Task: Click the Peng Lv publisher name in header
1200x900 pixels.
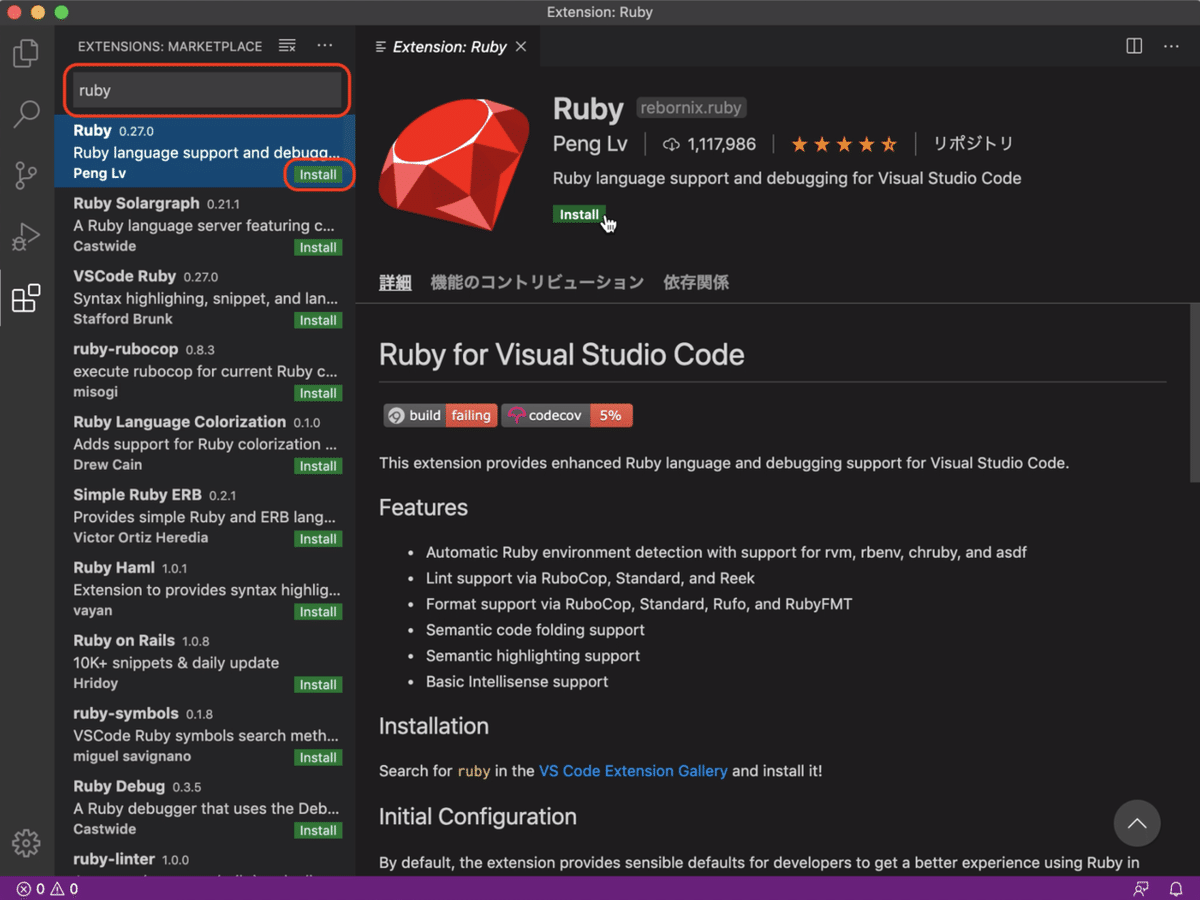Action: (590, 144)
